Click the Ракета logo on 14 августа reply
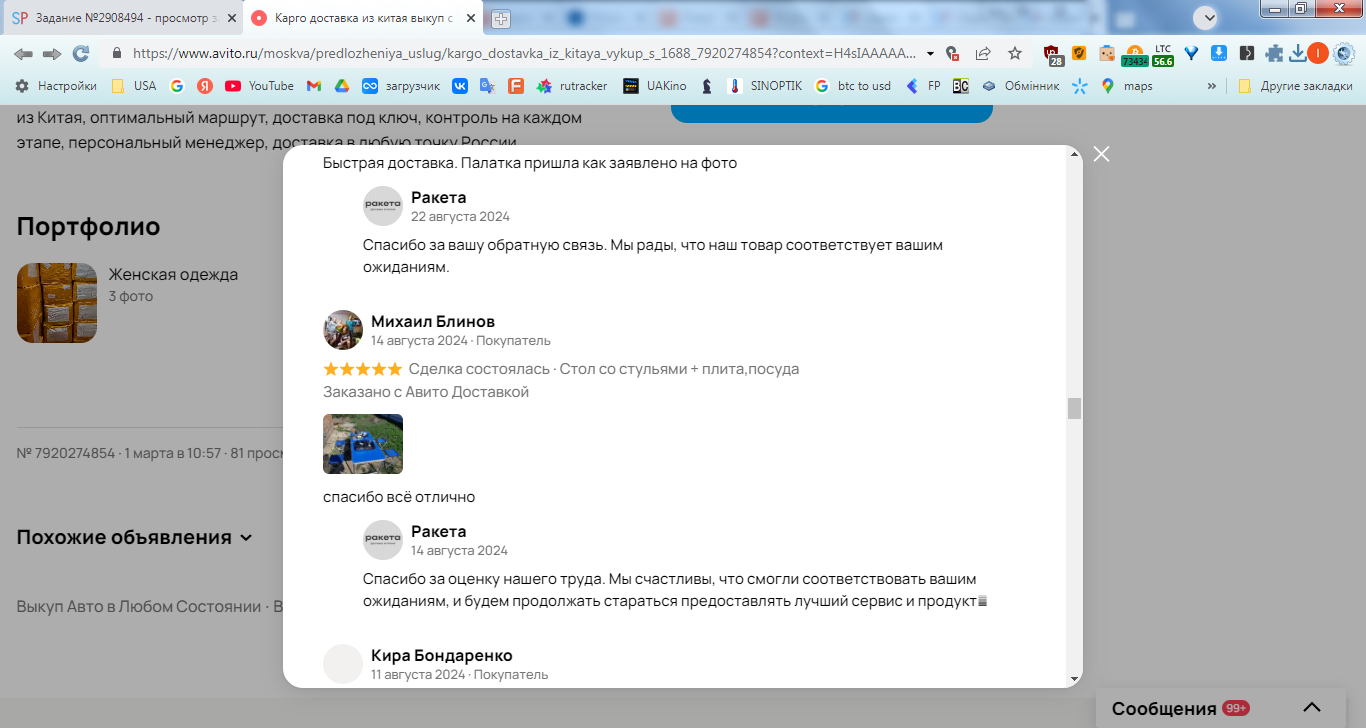 (x=383, y=540)
